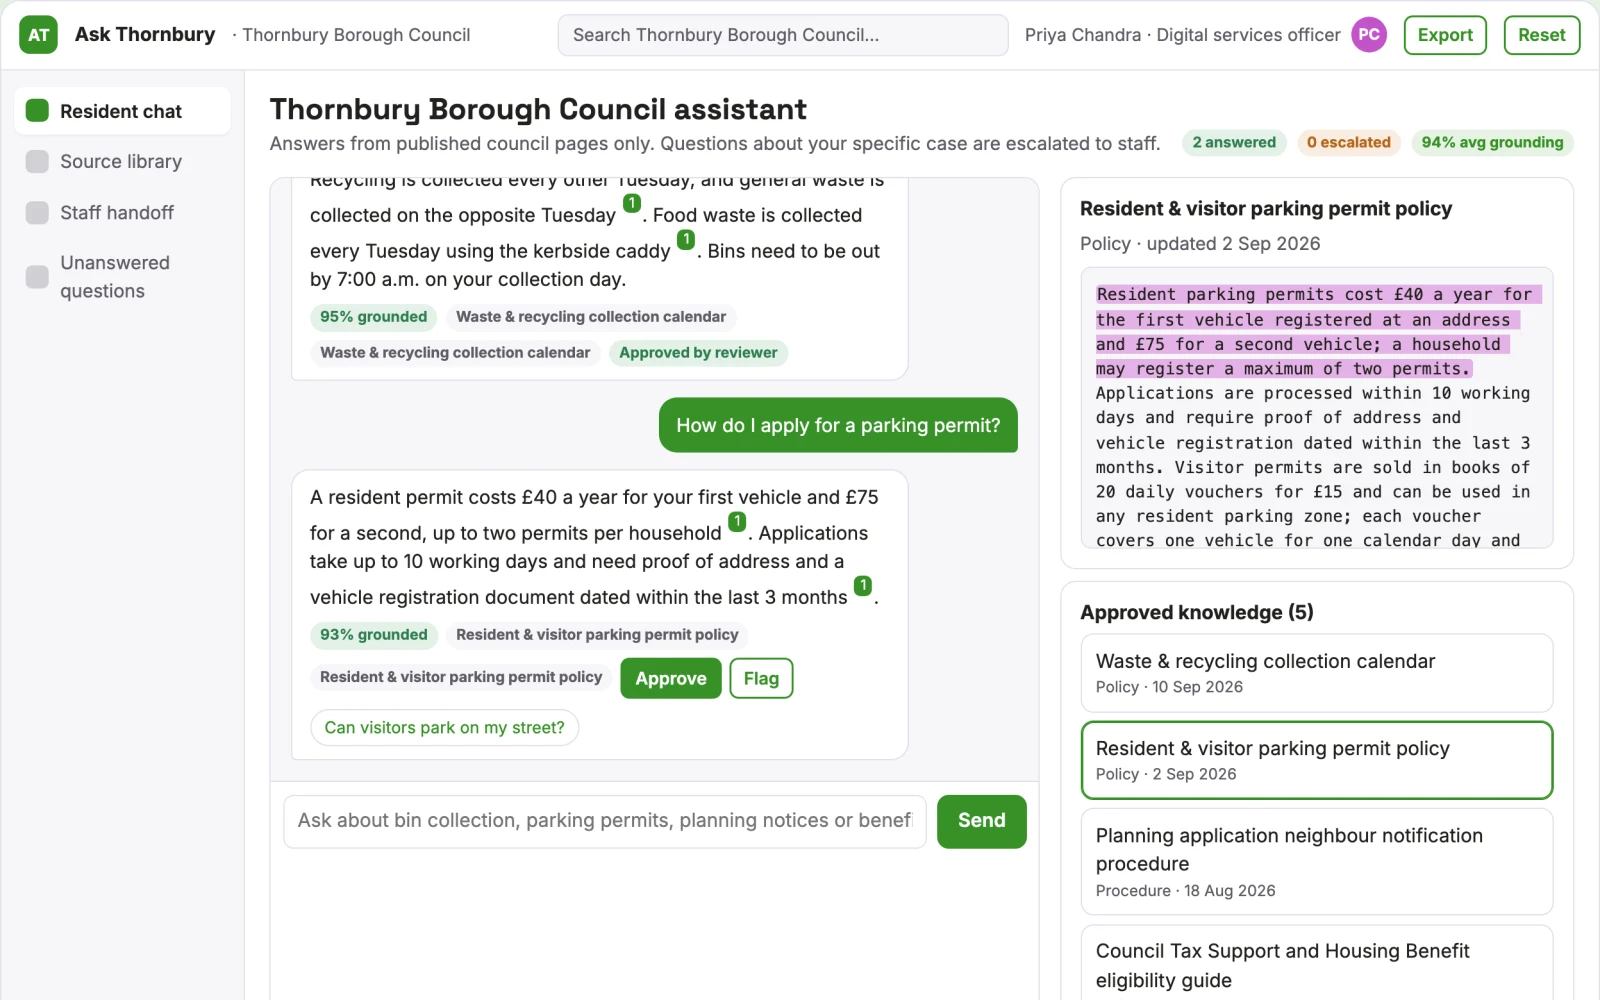Click the Source library sidebar icon
Image resolution: width=1600 pixels, height=1000 pixels.
pyautogui.click(x=37, y=161)
